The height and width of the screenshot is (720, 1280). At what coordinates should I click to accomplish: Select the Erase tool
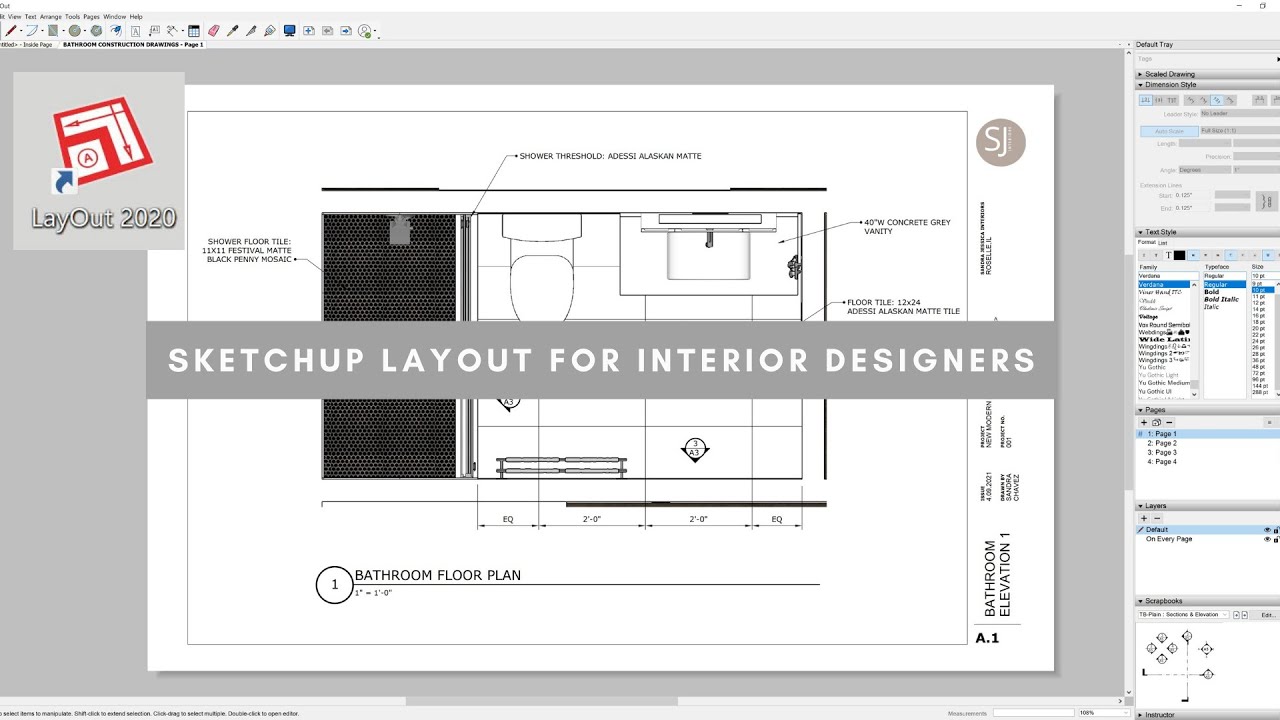pos(214,31)
